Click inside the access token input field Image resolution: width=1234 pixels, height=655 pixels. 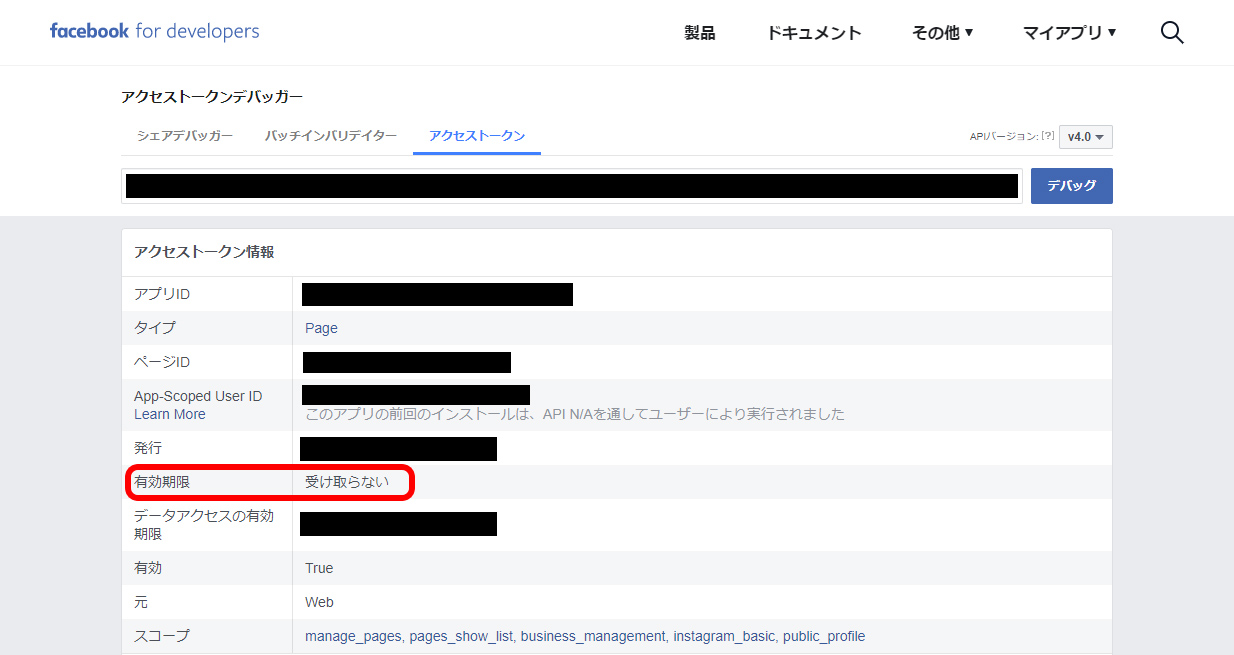(570, 186)
